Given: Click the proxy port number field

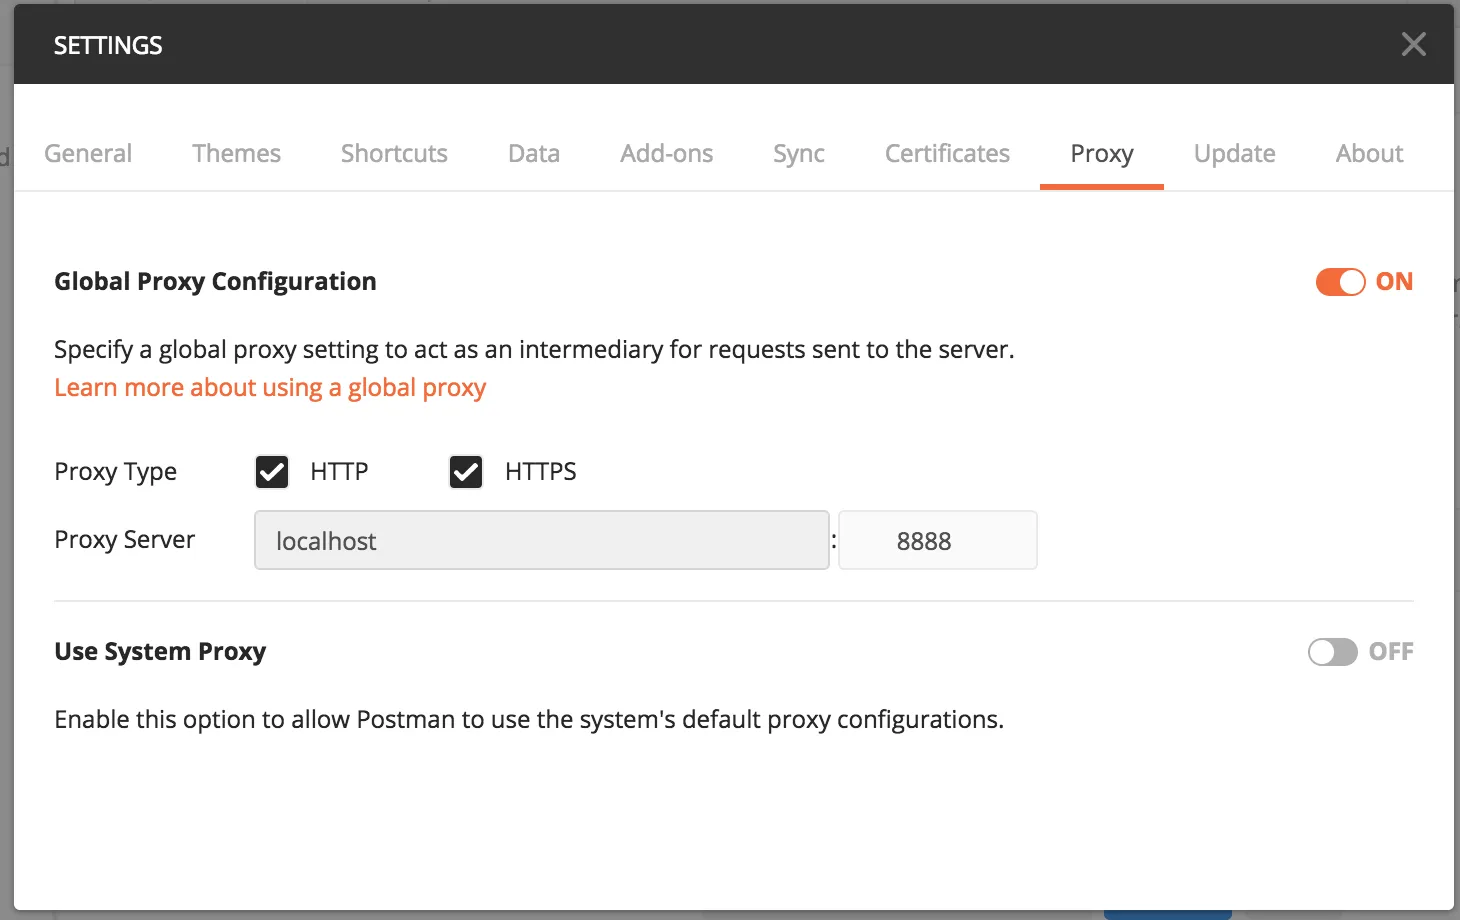Looking at the screenshot, I should (x=937, y=541).
